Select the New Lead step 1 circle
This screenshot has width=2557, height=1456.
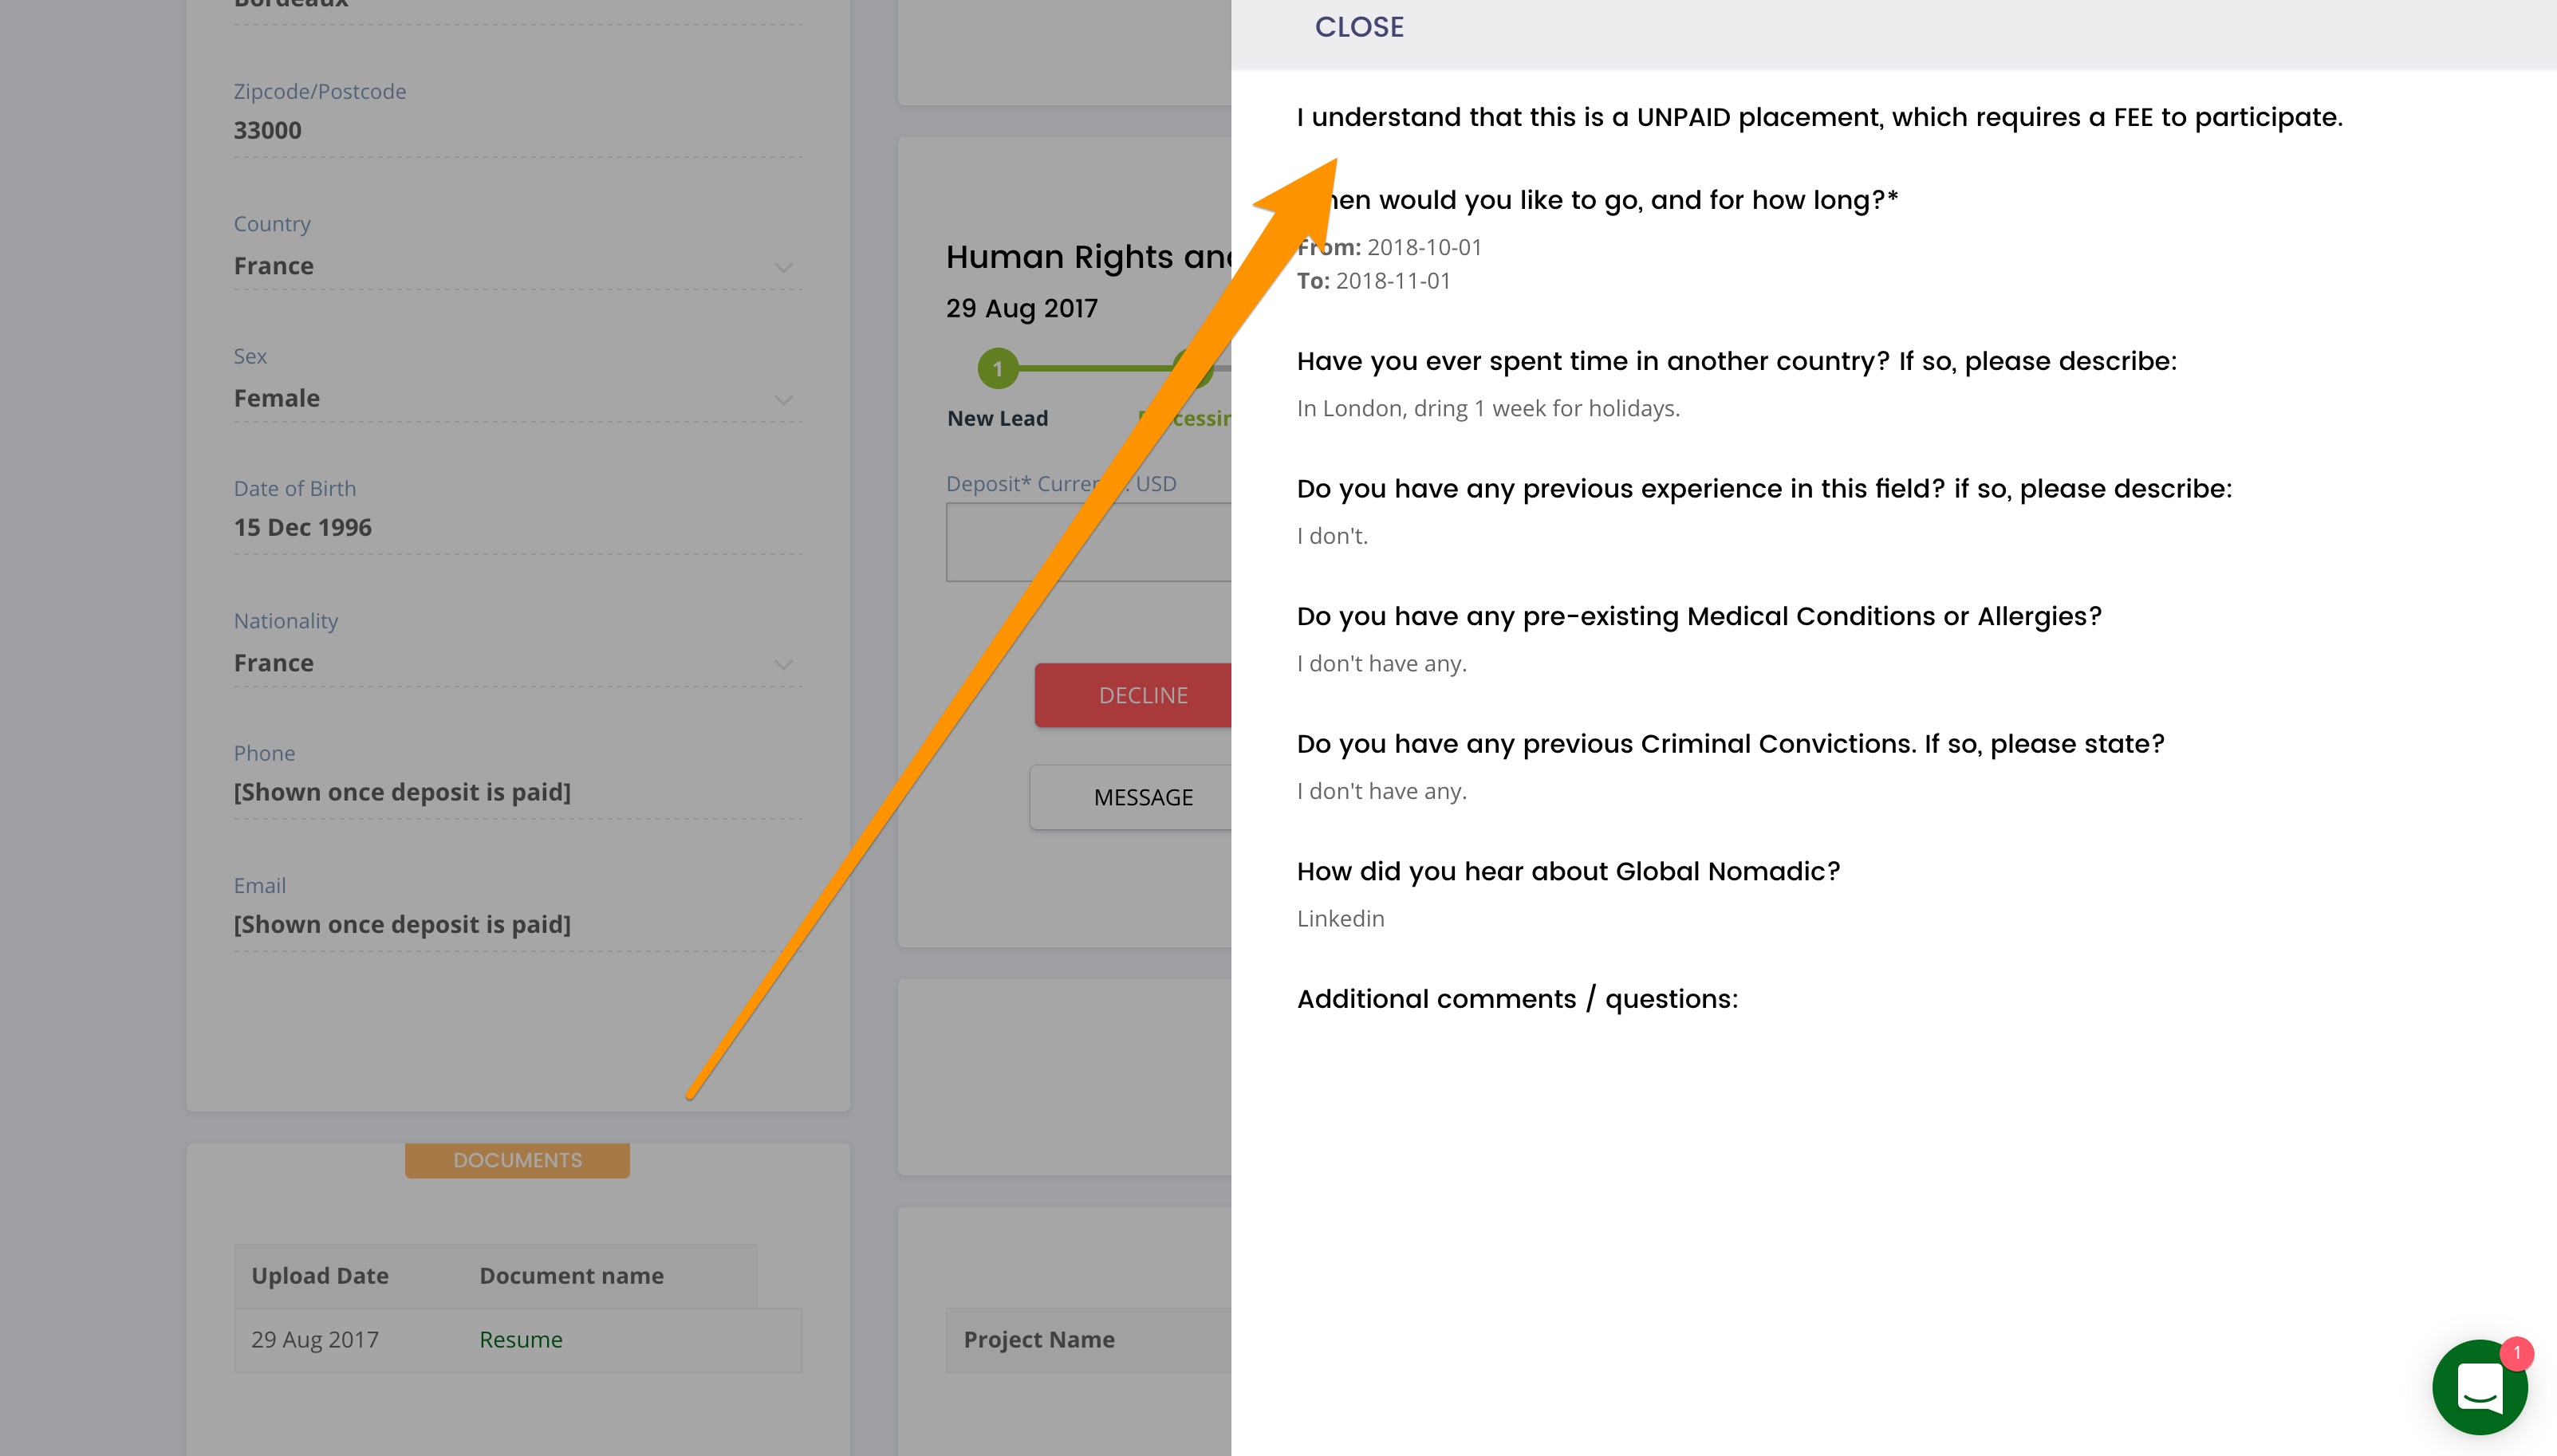[x=997, y=368]
